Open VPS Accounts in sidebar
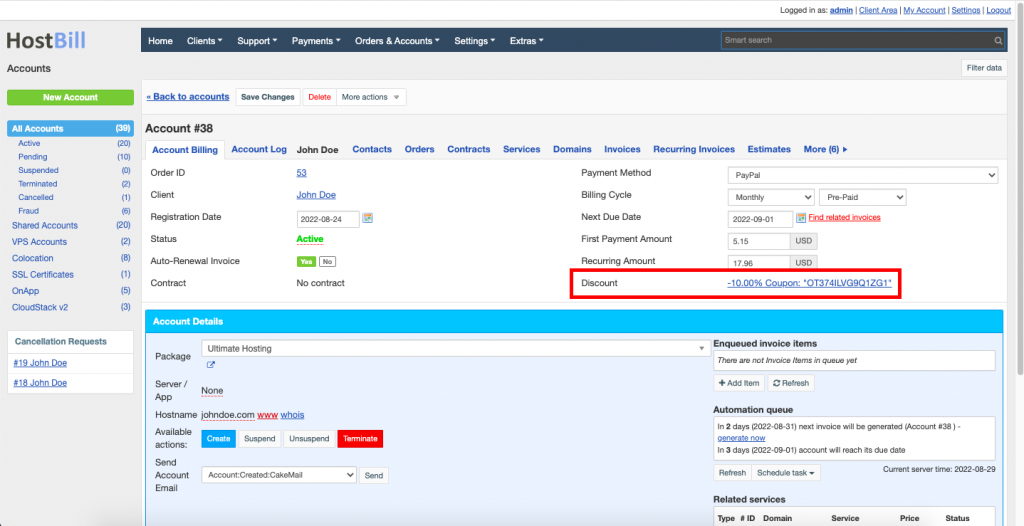 39,242
